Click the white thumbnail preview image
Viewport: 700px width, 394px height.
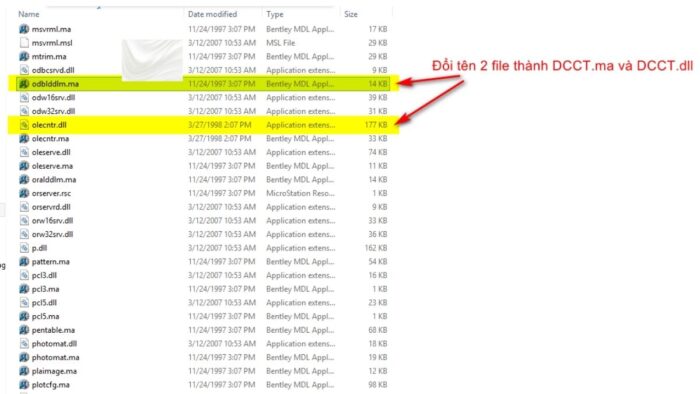(152, 60)
